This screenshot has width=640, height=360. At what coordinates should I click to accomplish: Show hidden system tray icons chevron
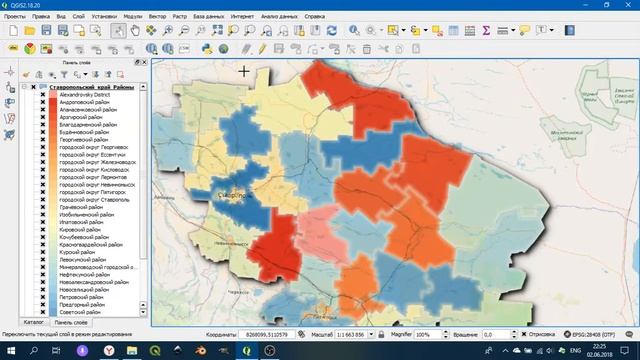[505, 351]
